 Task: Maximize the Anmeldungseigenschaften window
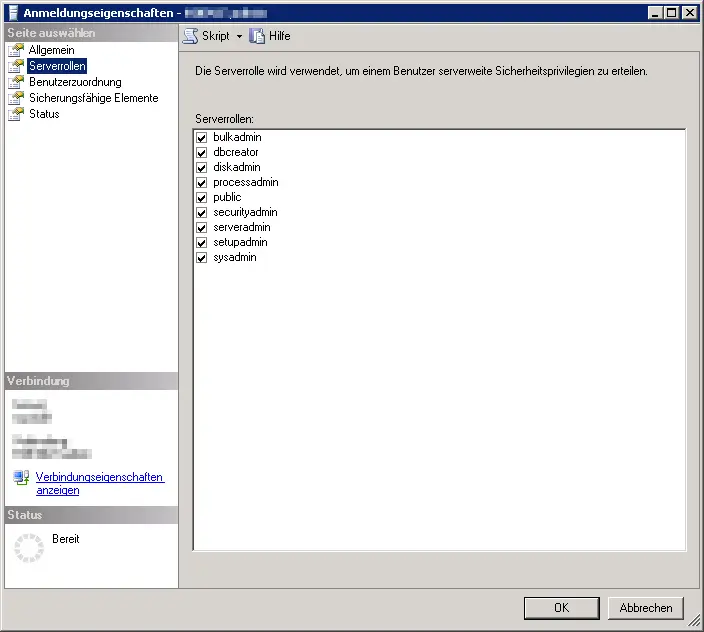click(671, 13)
